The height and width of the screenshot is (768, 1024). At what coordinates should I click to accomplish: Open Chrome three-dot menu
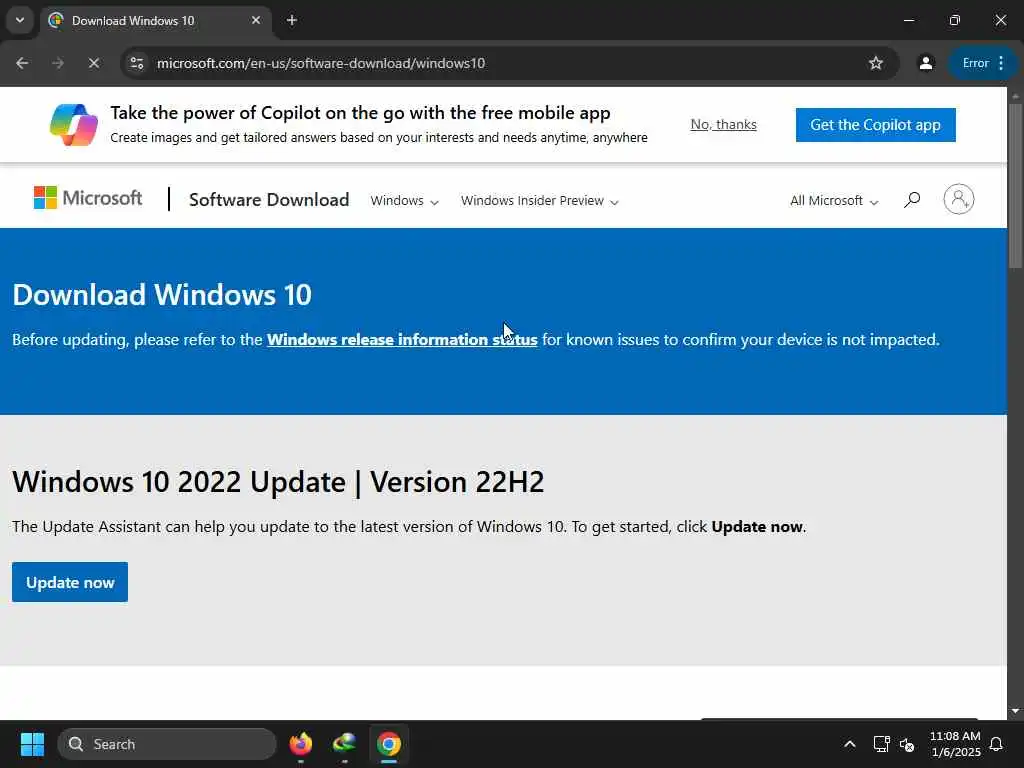point(1001,63)
